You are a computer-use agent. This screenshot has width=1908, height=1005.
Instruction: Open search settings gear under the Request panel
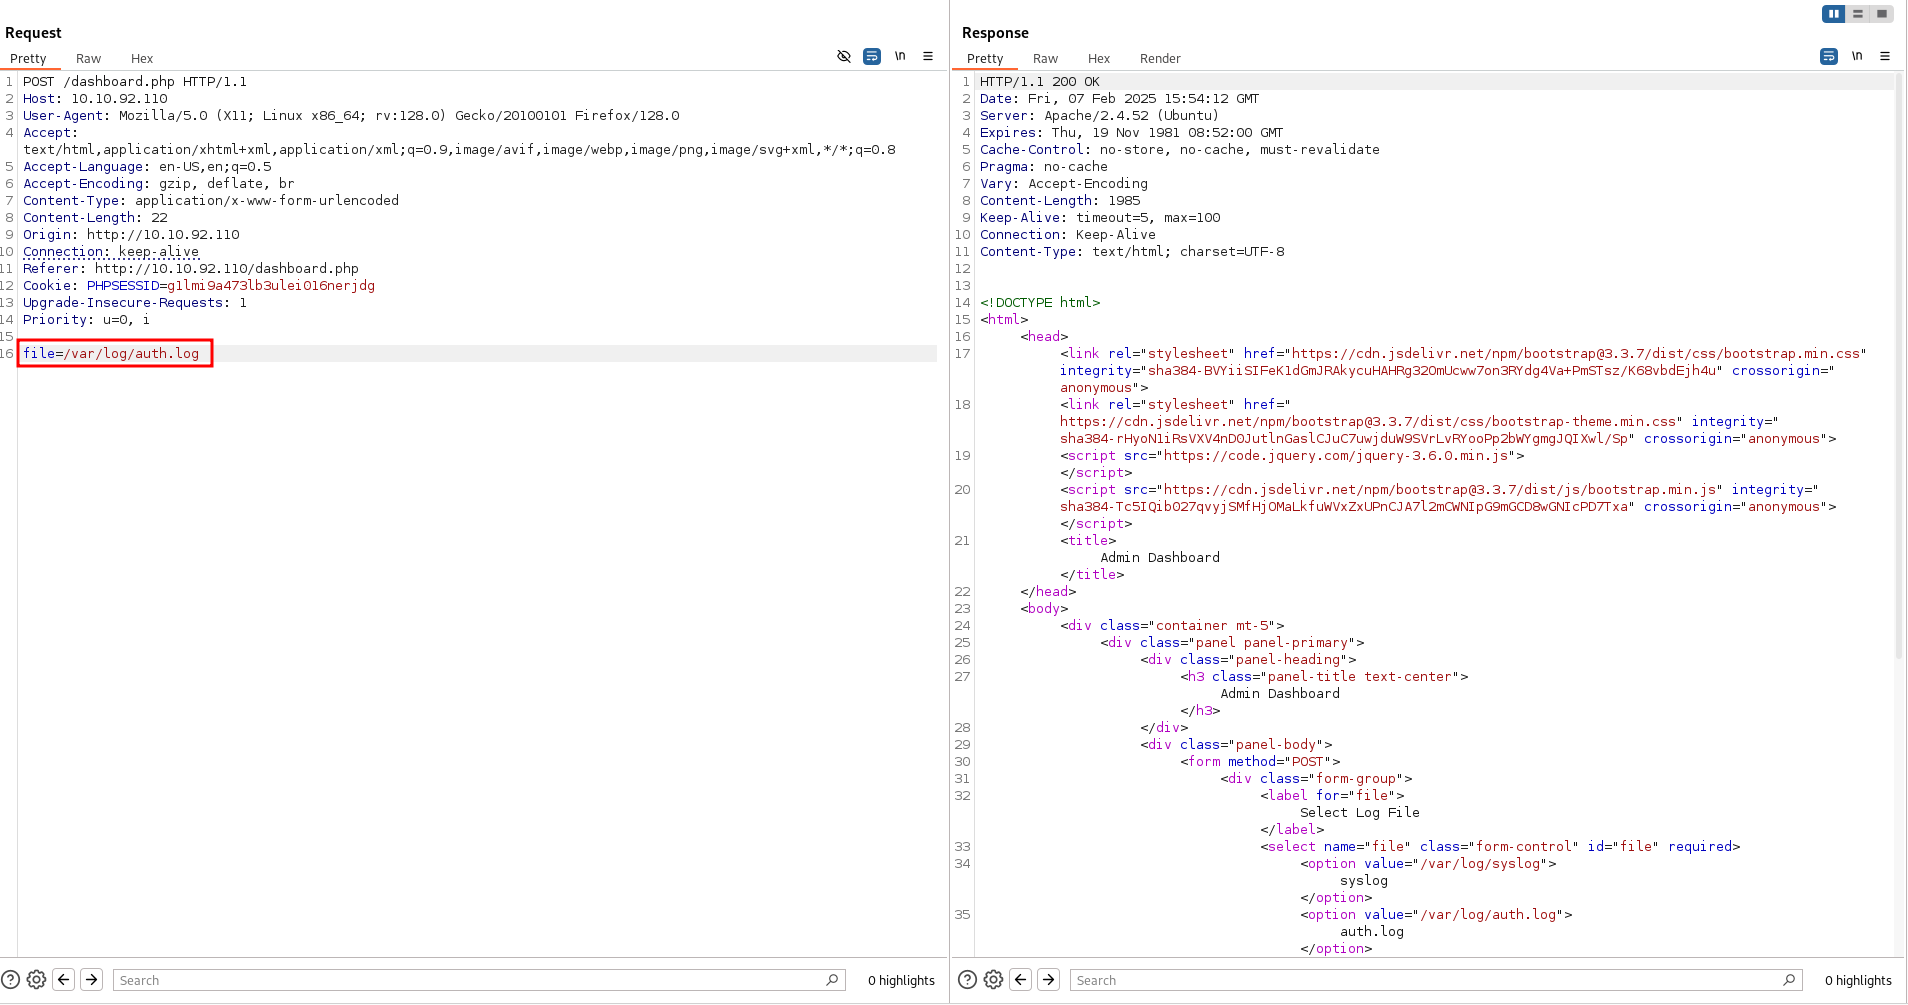(x=37, y=980)
